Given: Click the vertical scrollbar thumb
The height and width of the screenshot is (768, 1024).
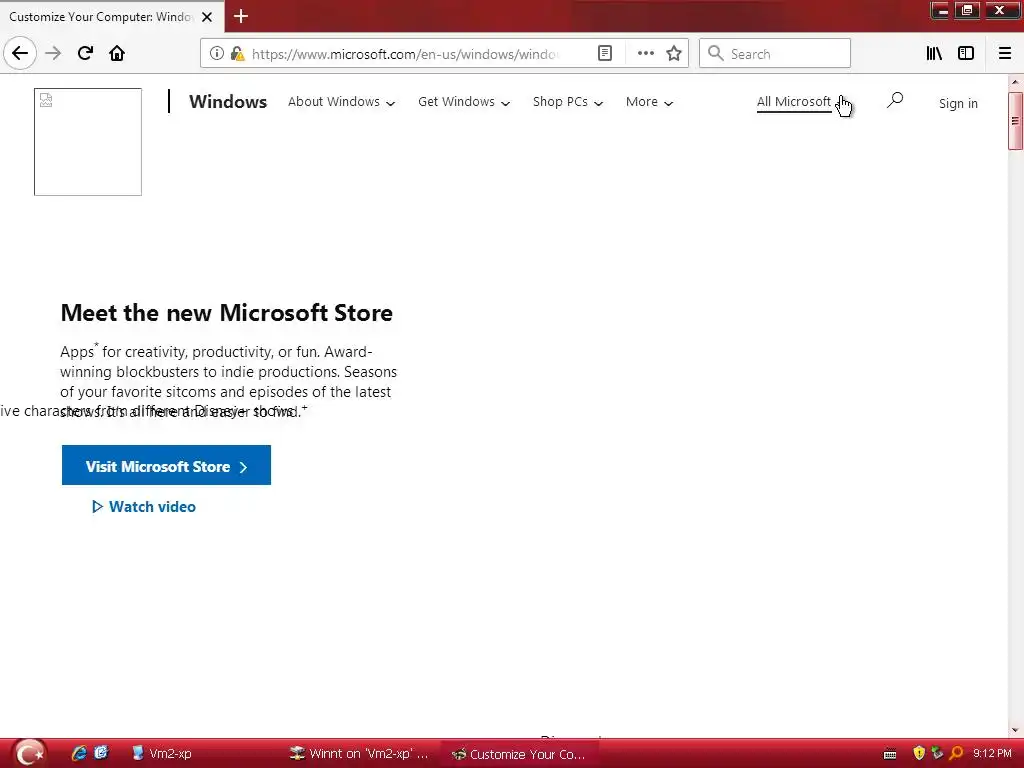Looking at the screenshot, I should (x=1015, y=121).
